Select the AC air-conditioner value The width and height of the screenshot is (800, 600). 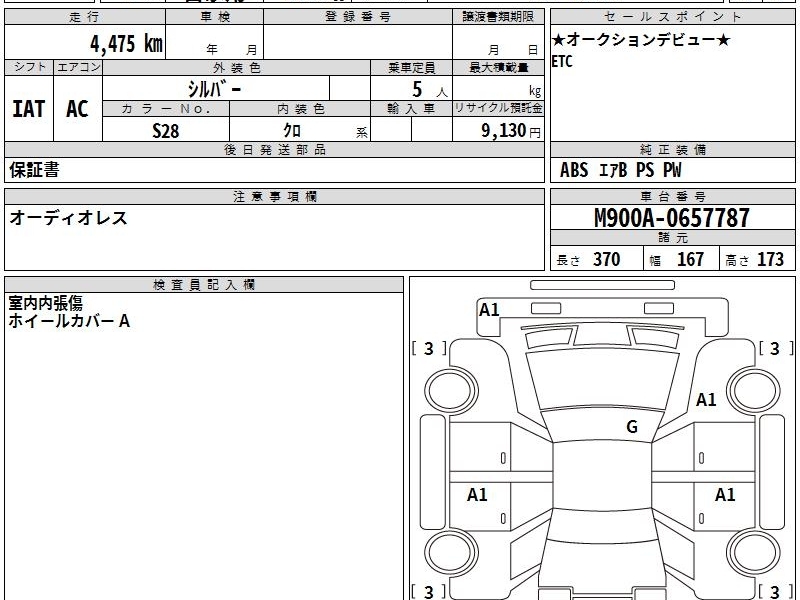click(x=78, y=109)
